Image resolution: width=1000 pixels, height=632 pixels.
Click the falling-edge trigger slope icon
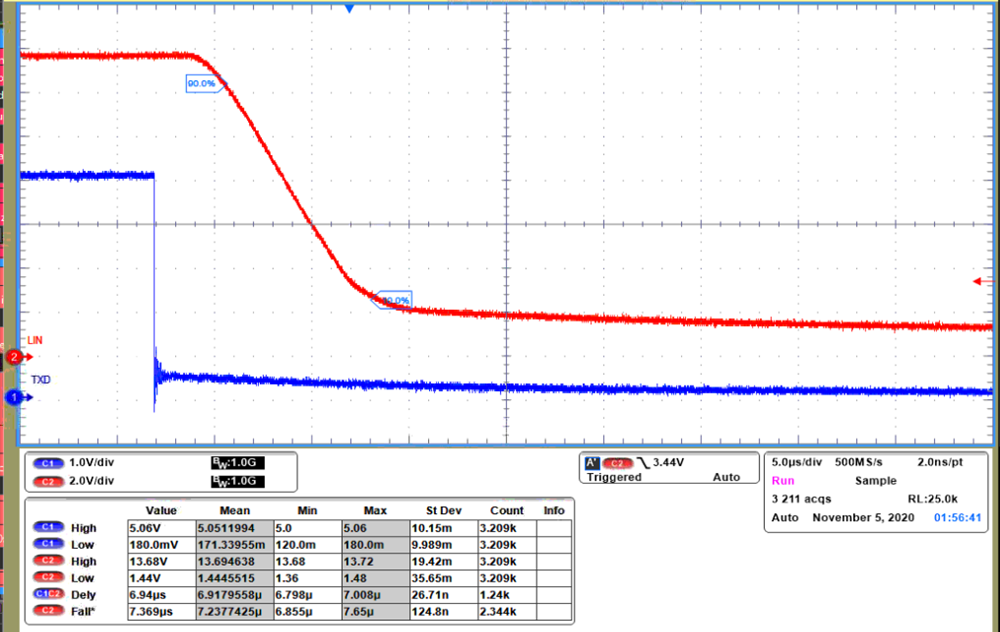[x=644, y=462]
